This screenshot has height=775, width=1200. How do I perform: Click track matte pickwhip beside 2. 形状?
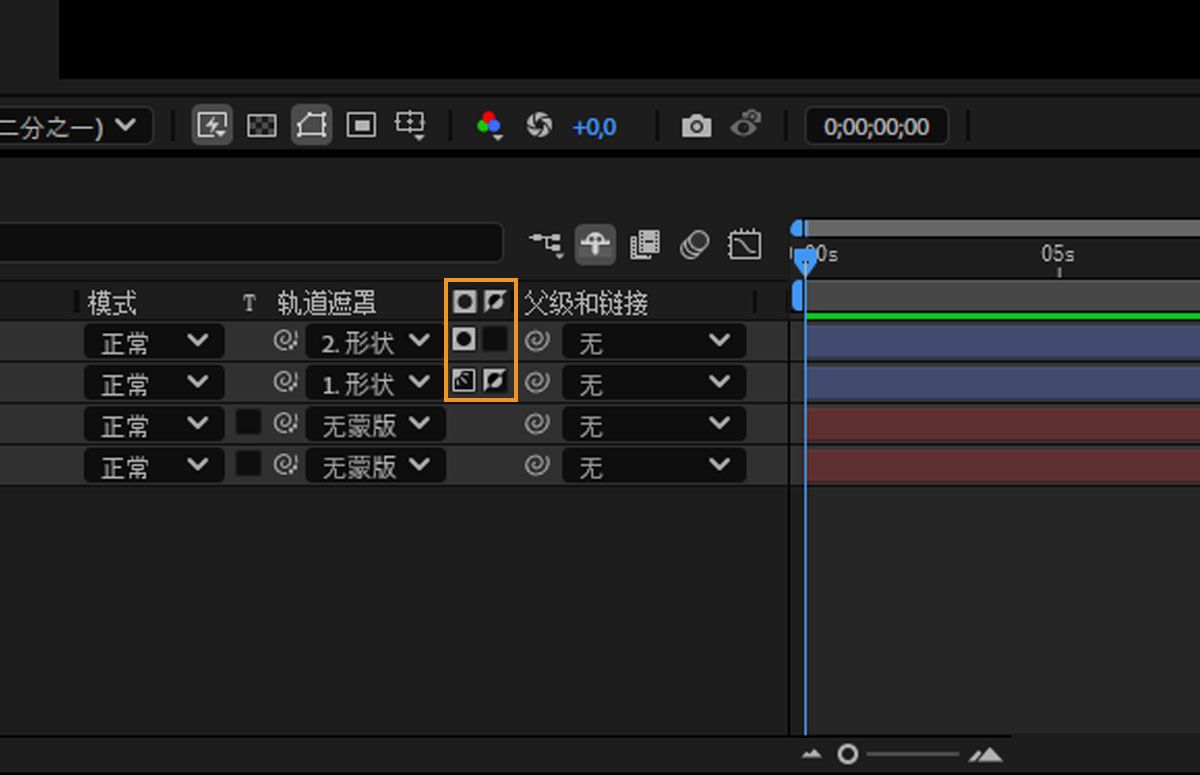click(x=285, y=342)
